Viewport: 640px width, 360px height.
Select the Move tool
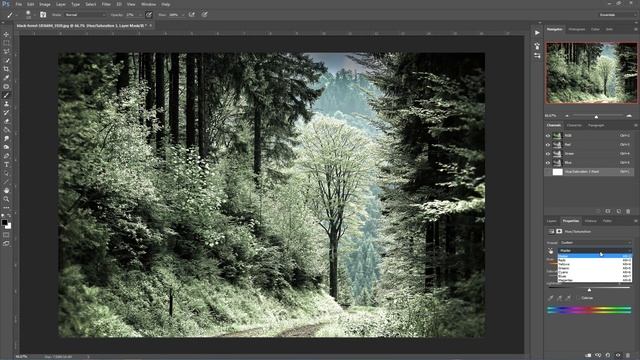6,34
